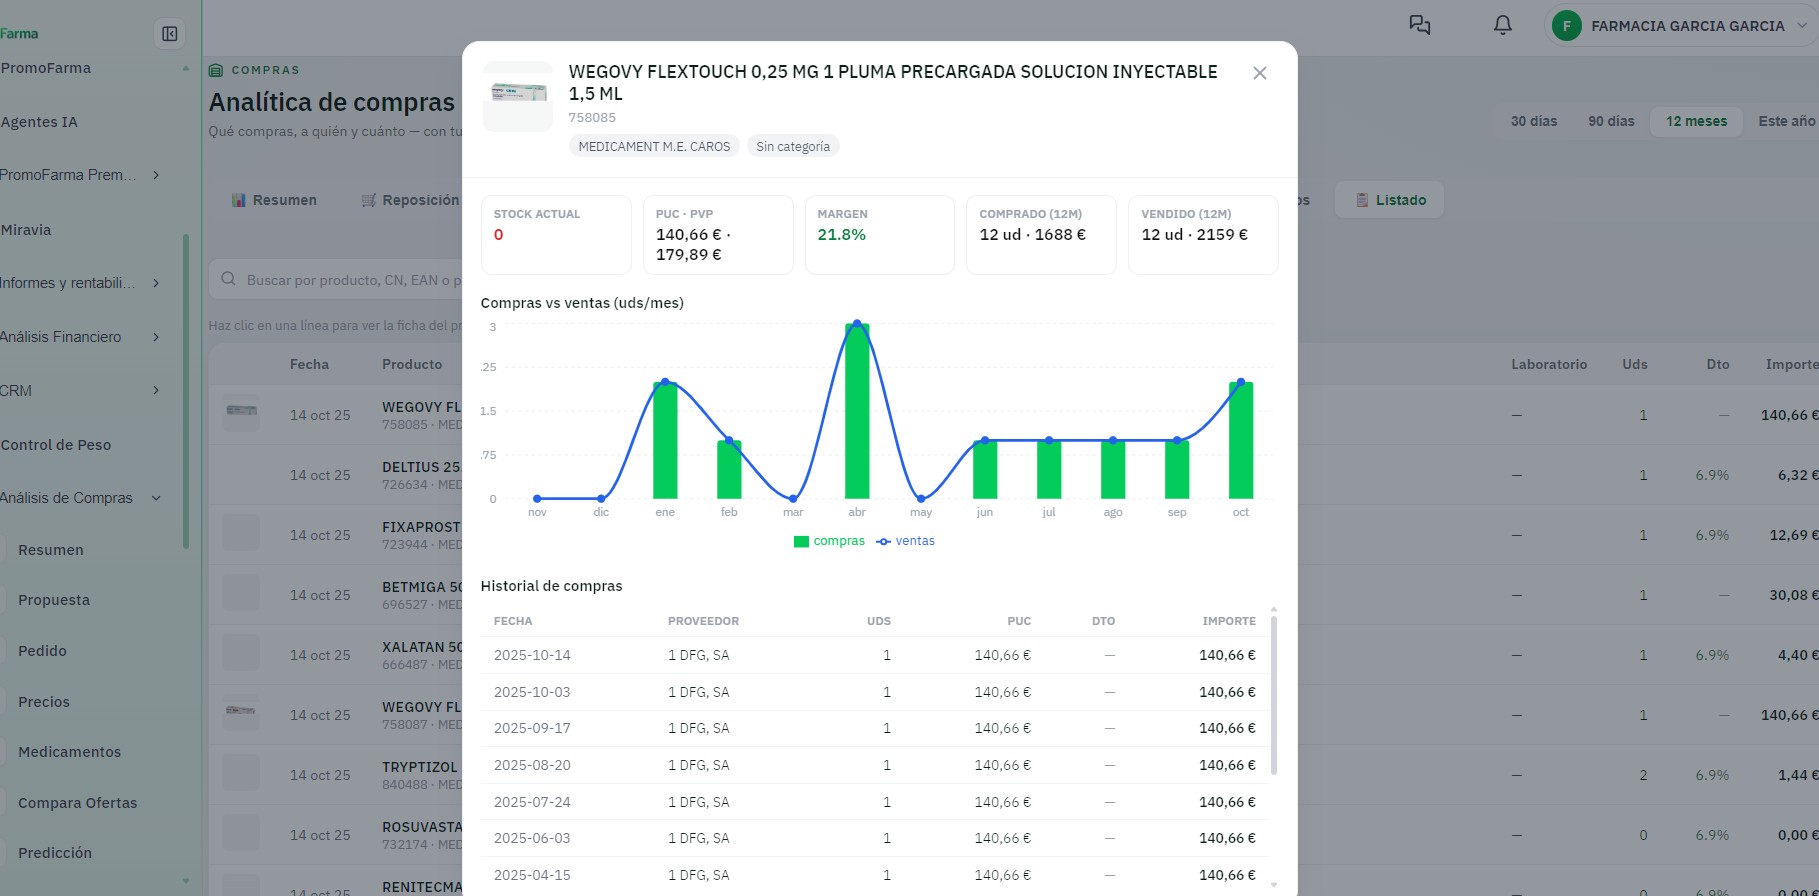The width and height of the screenshot is (1819, 896).
Task: Collapse the Análisis de Compras section
Action: point(156,498)
